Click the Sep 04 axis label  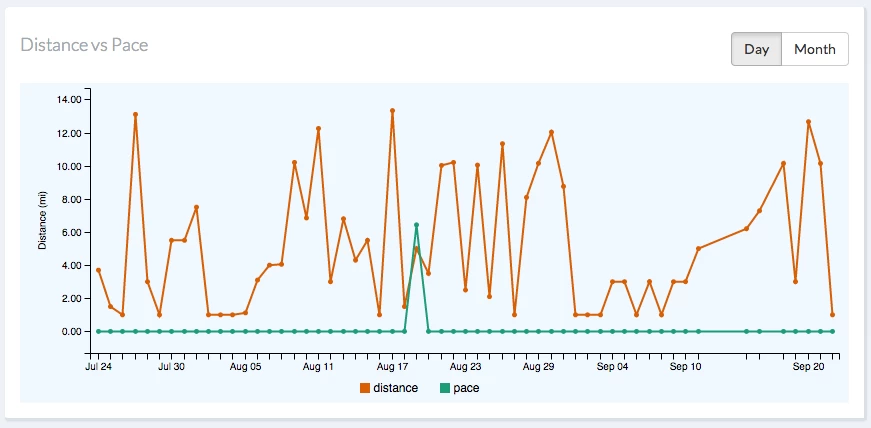(x=613, y=367)
